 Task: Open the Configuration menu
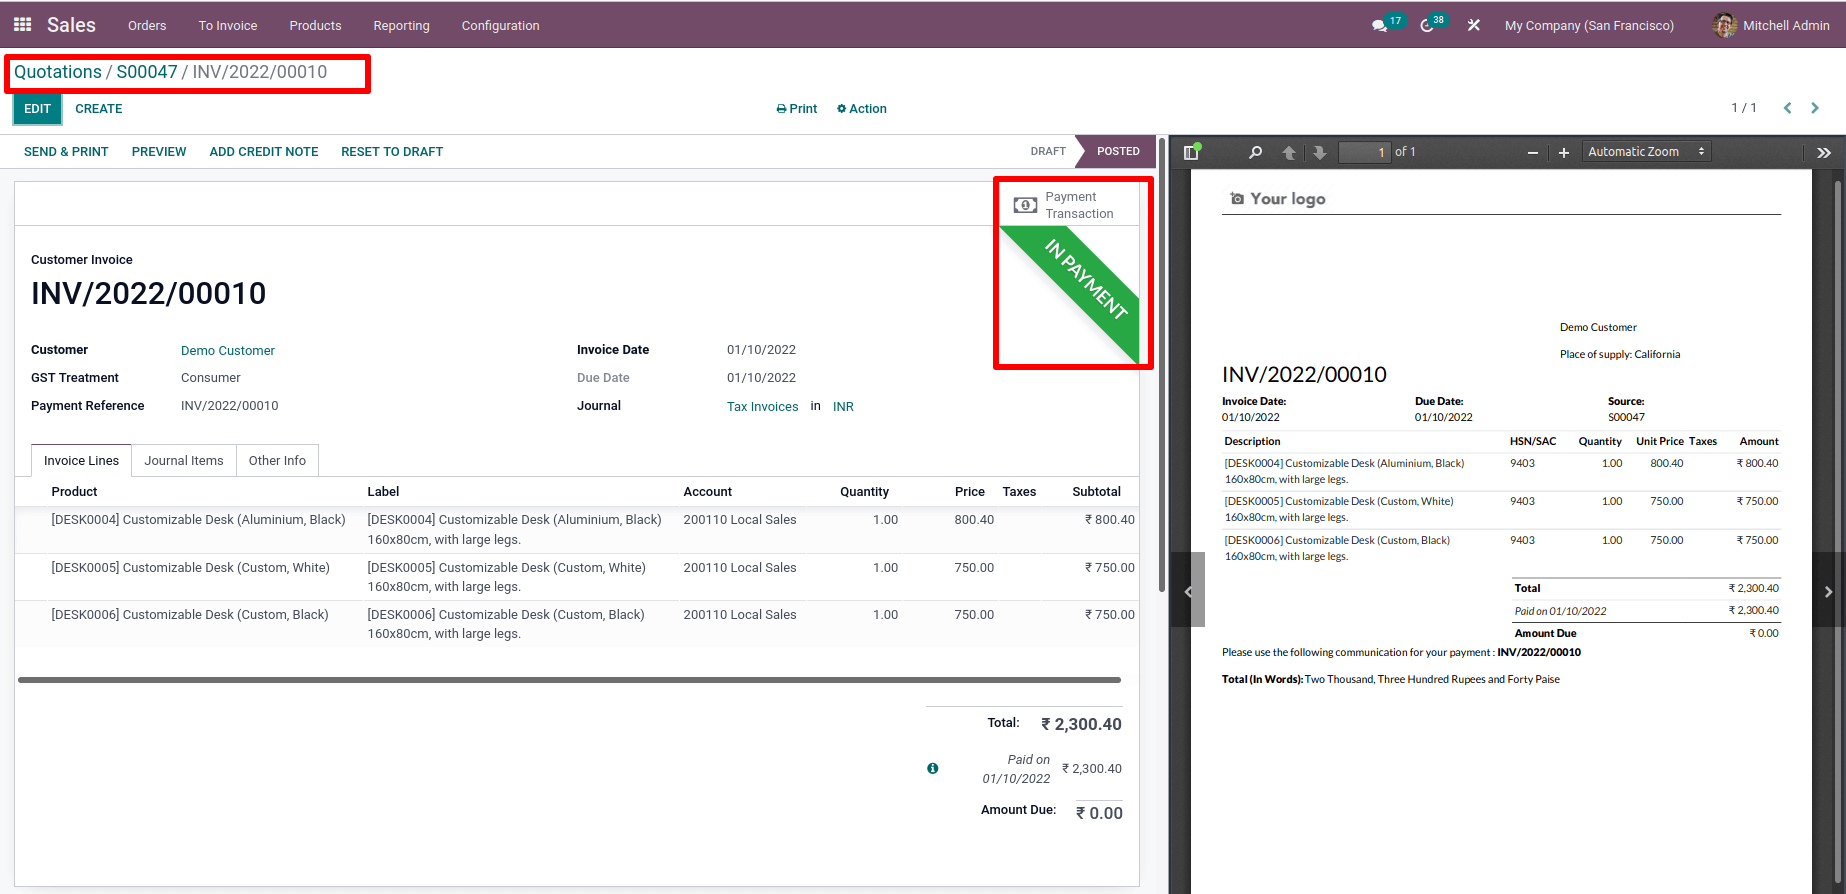500,25
